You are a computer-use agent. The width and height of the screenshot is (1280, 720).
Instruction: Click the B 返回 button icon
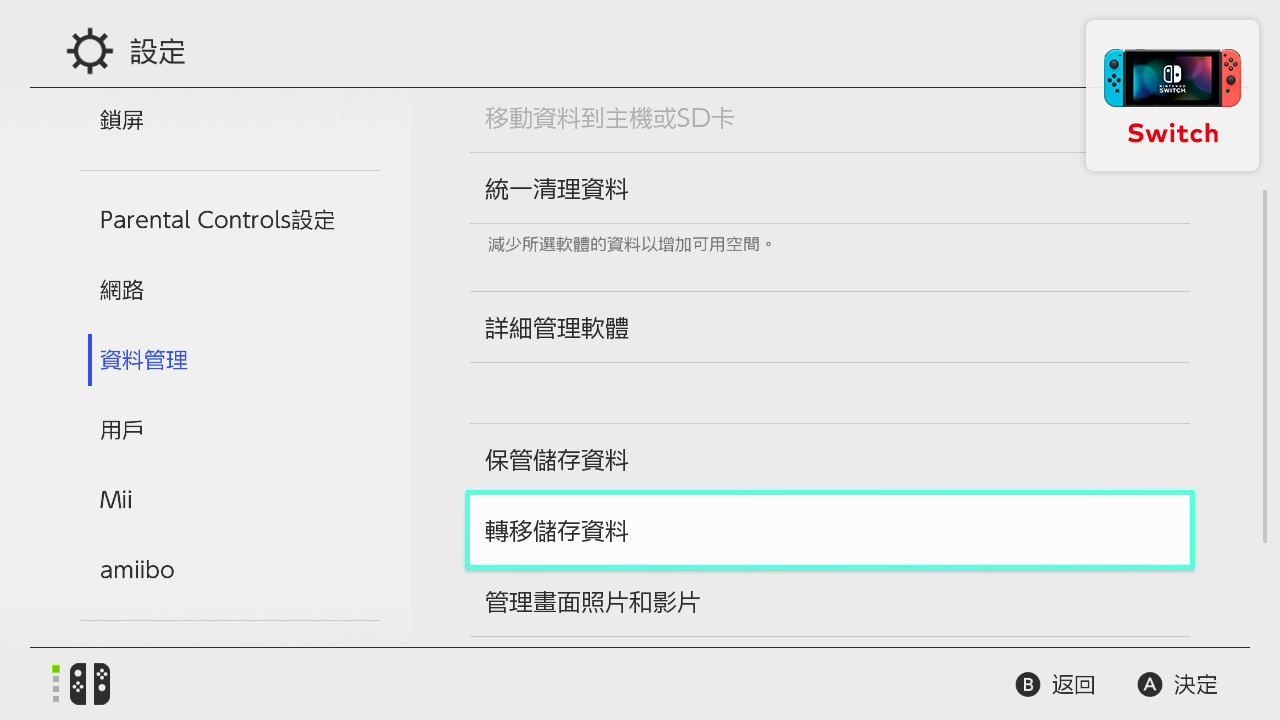[x=1028, y=685]
